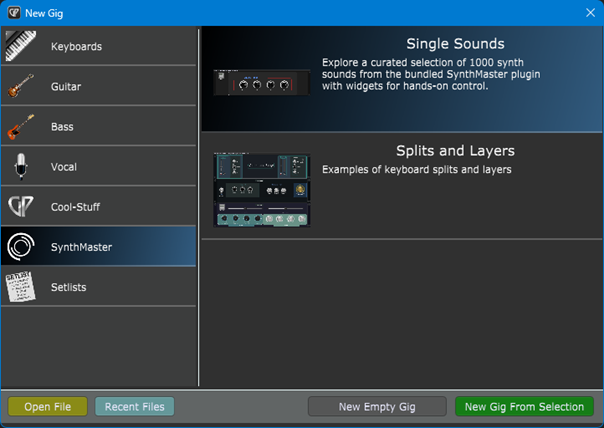
Task: Click the microphone icon for Vocal
Action: 21,166
